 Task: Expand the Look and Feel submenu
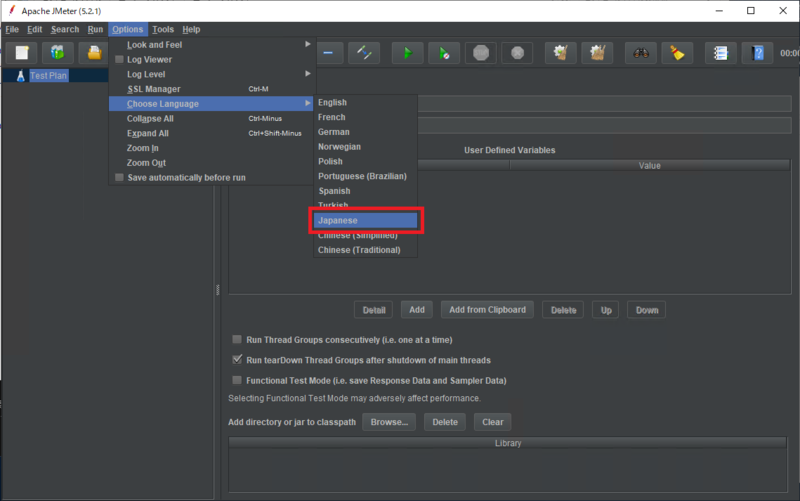(x=211, y=44)
